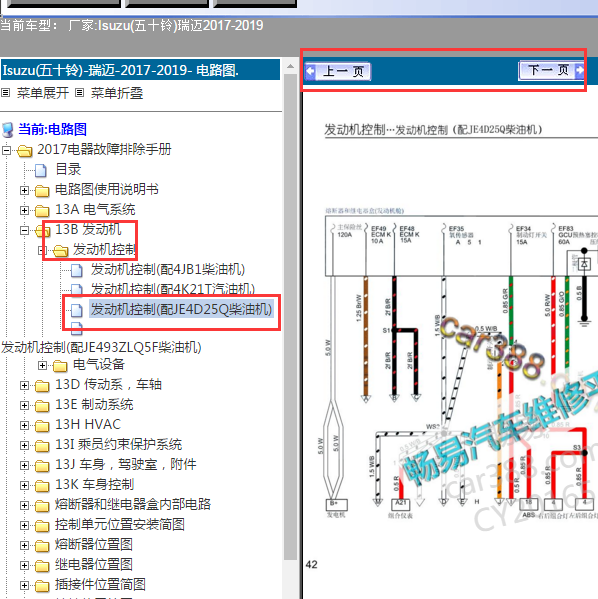
Task: Click the diagram title 发动机控制…配JE4D25Q柴油机
Action: click(x=433, y=130)
